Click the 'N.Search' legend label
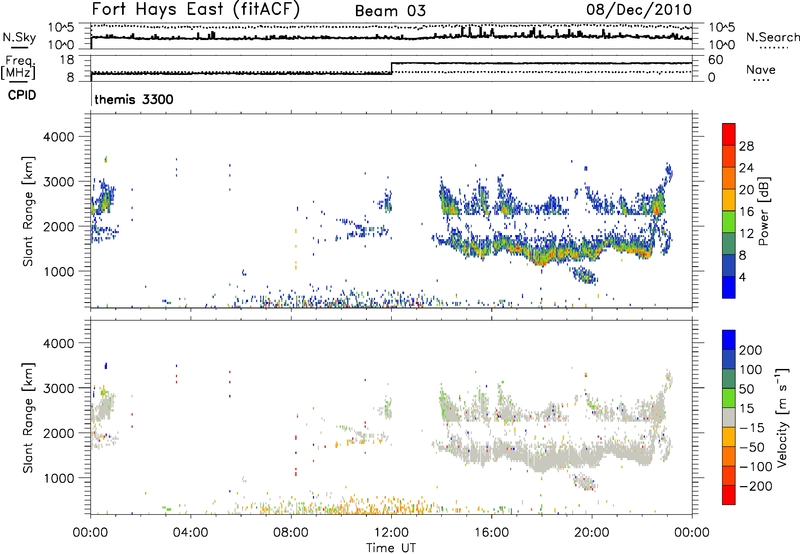This screenshot has width=800, height=554. click(x=773, y=37)
